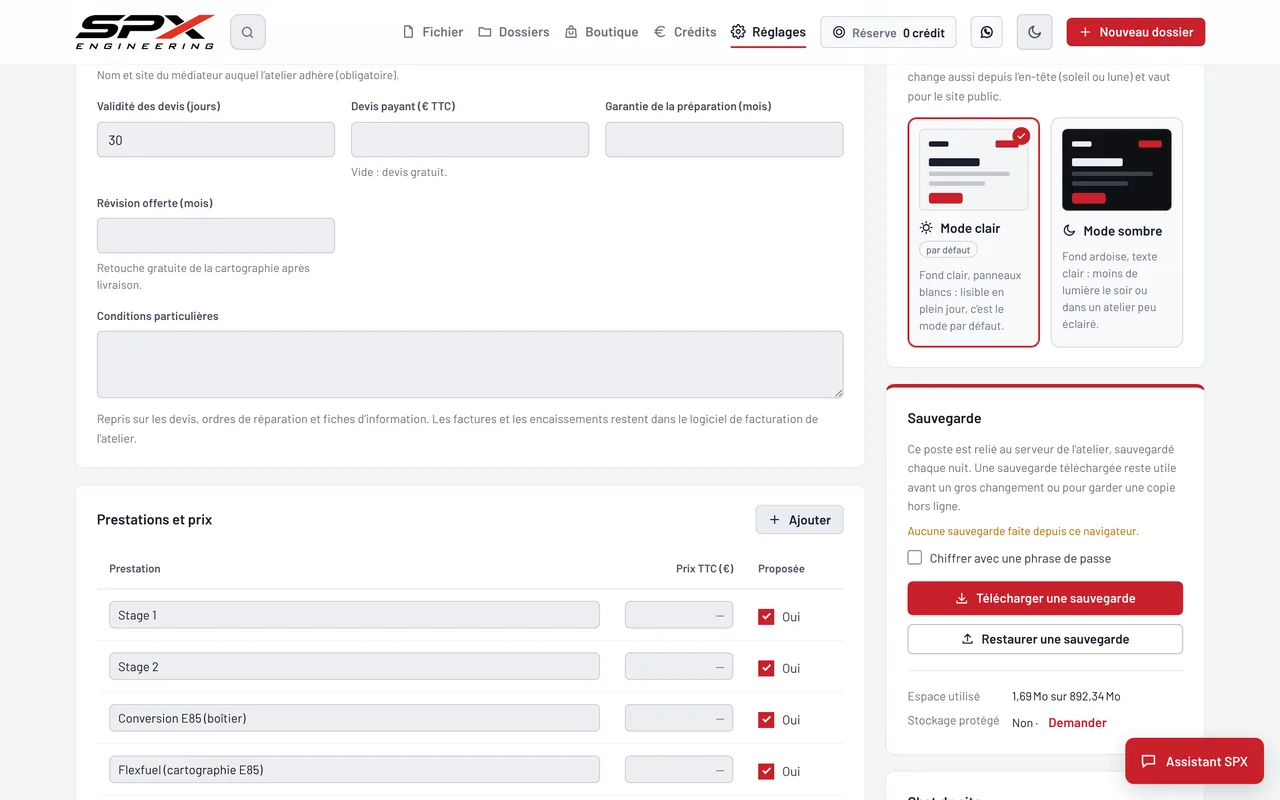Uncheck Proposée for Stage 2
This screenshot has height=800, width=1280.
[766, 668]
